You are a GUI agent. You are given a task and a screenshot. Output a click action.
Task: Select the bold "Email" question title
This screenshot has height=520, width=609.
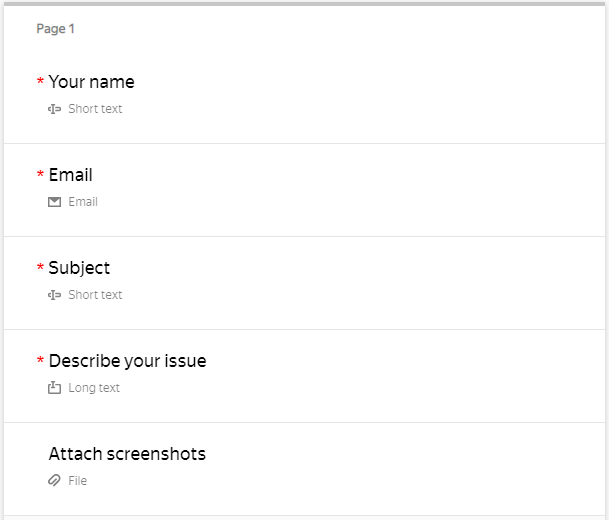[x=70, y=175]
